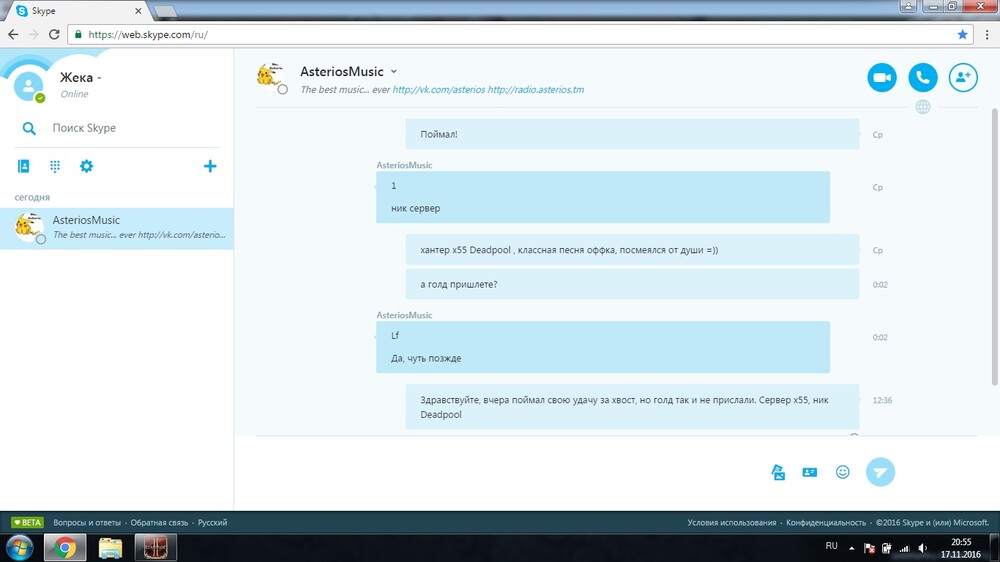
Task: Click message about хантер x55 Deadpool
Action: tap(632, 250)
